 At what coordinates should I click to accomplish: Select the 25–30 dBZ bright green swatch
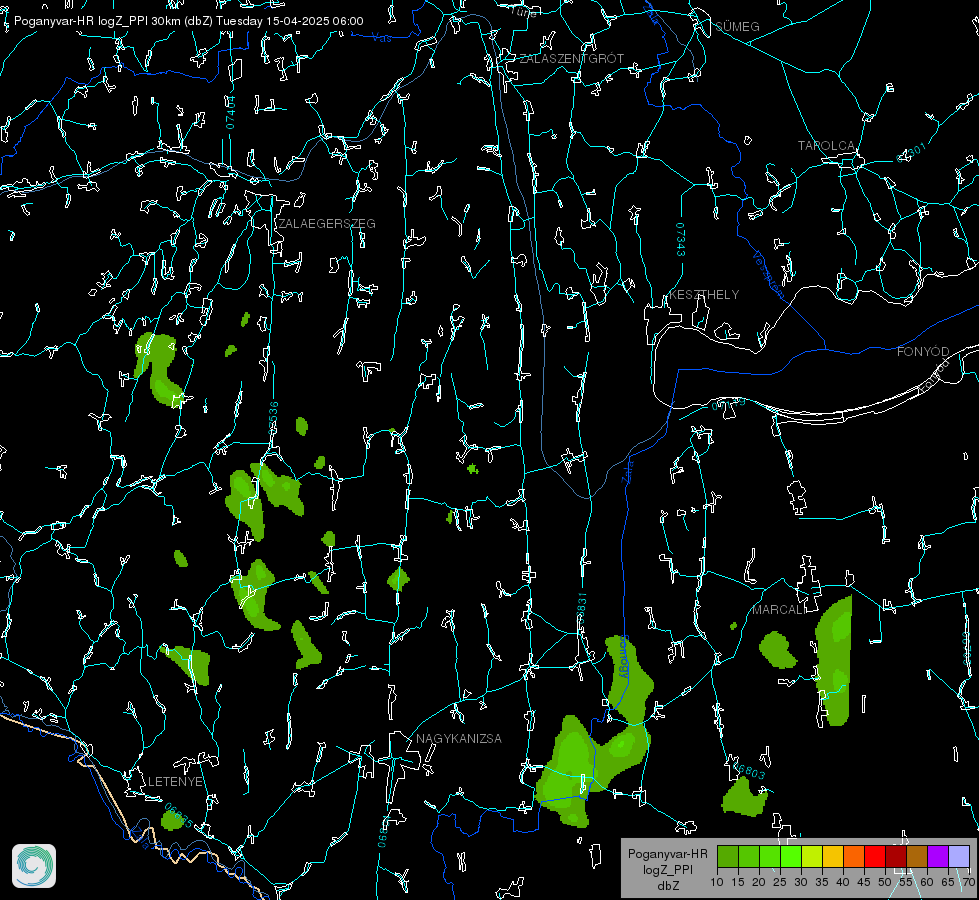791,856
